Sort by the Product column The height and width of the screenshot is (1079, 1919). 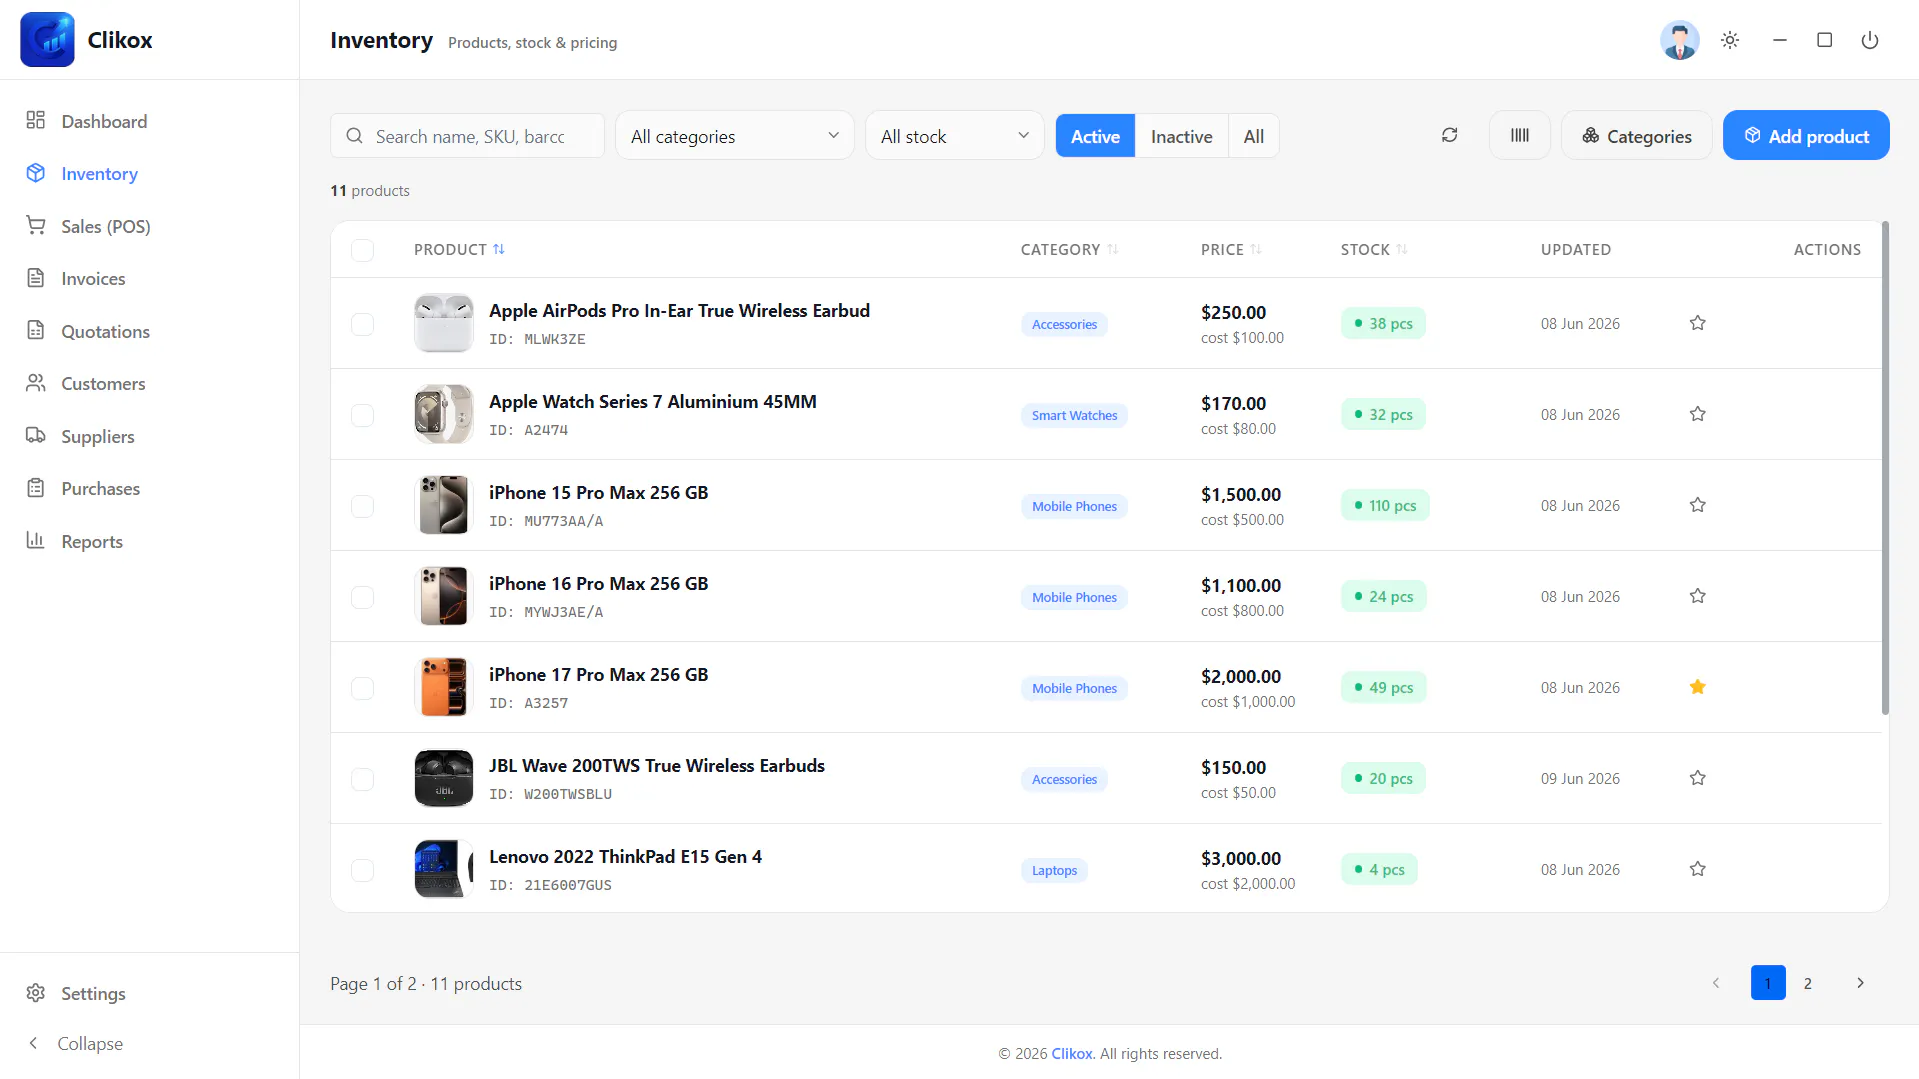point(459,249)
